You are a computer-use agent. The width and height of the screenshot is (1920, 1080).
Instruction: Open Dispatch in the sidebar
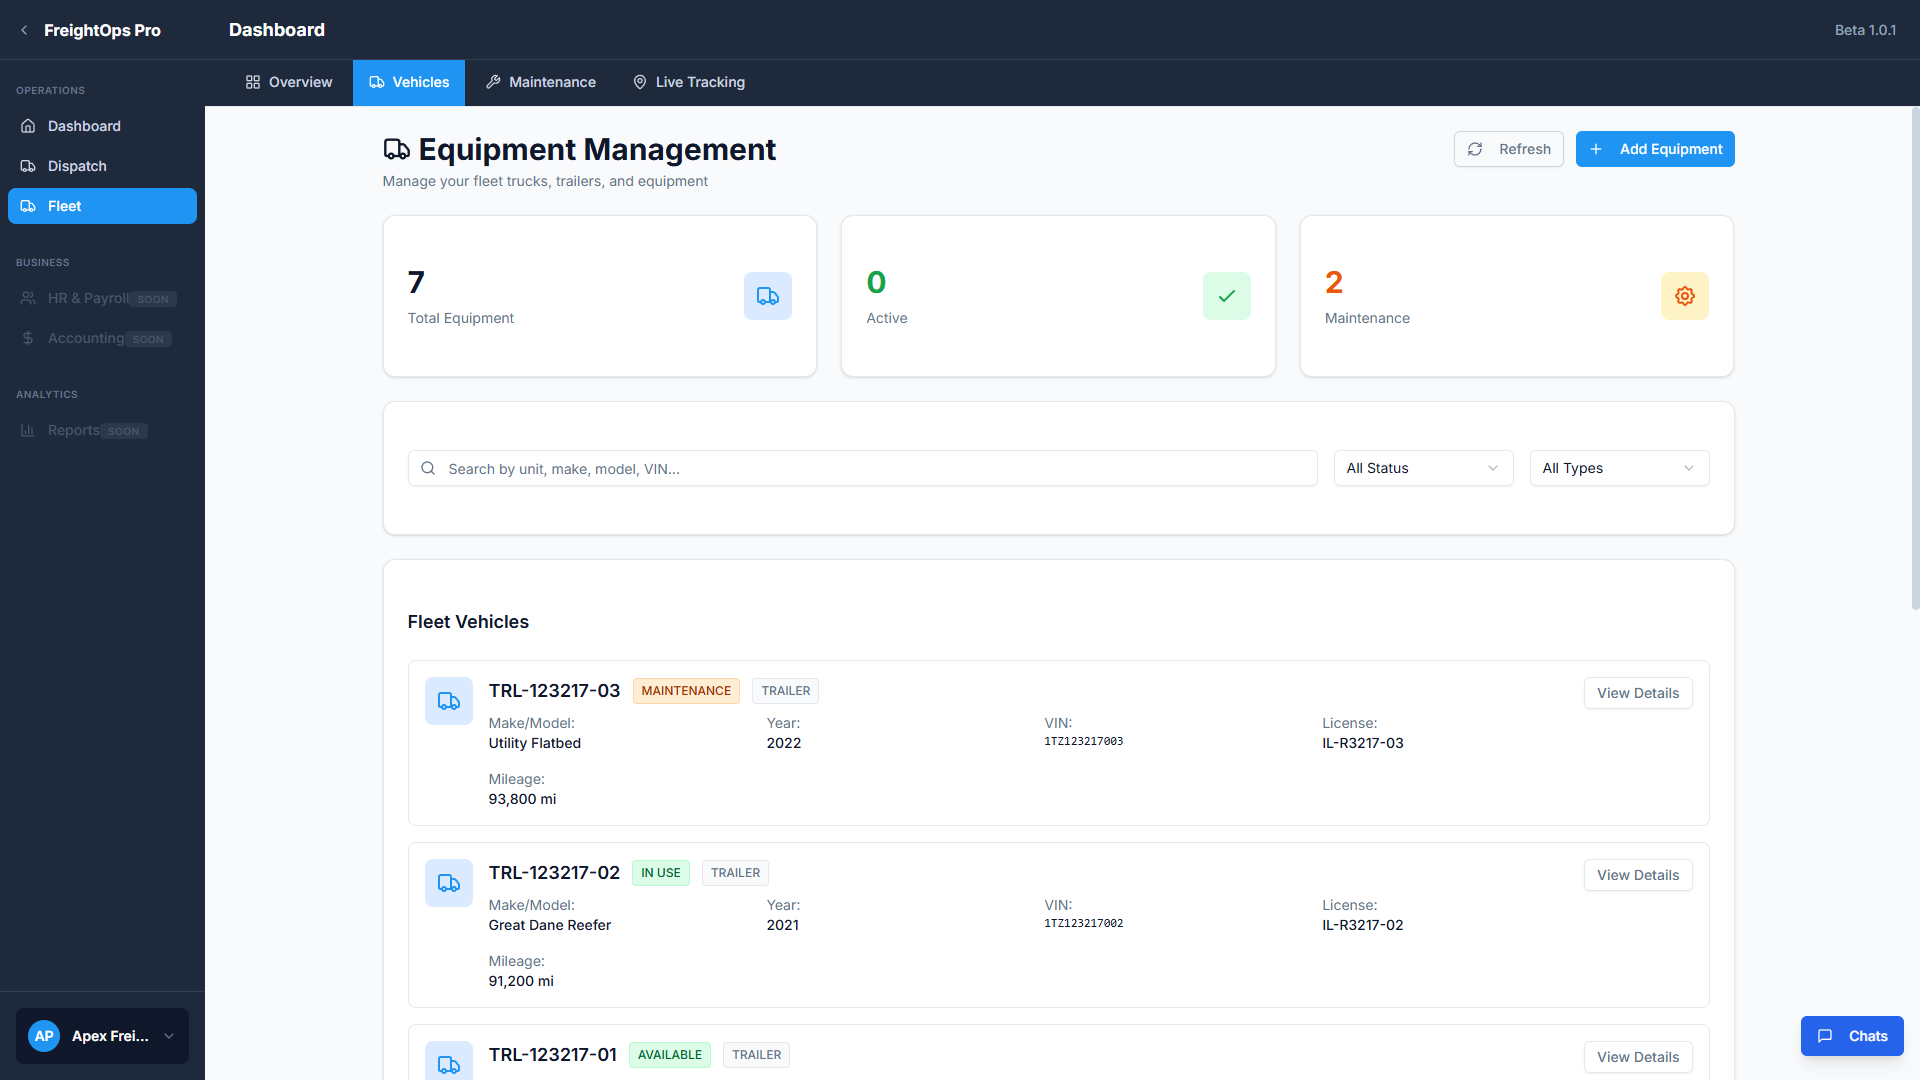(x=77, y=166)
